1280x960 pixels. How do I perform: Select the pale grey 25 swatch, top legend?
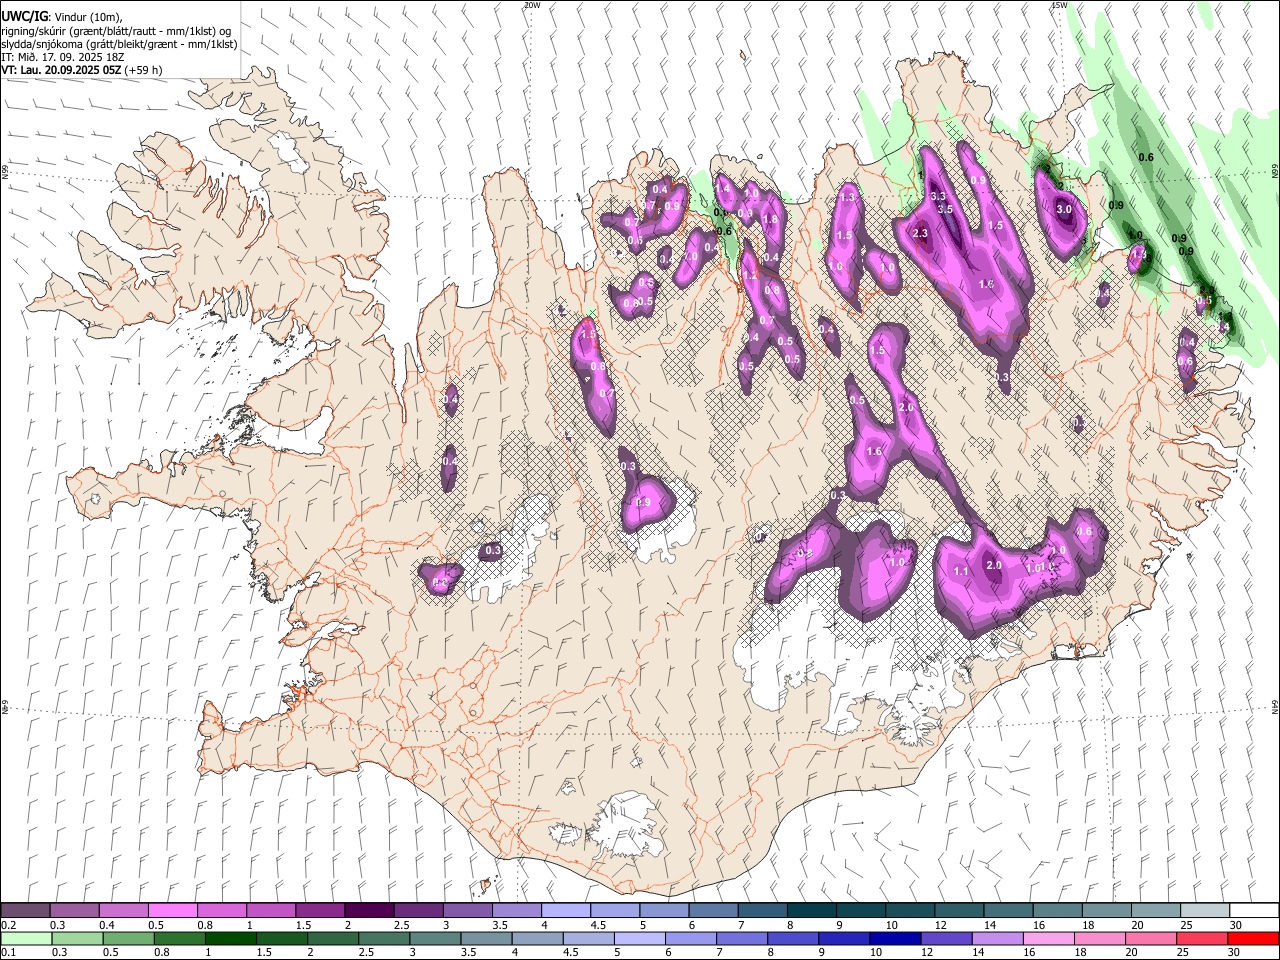coord(1206,911)
